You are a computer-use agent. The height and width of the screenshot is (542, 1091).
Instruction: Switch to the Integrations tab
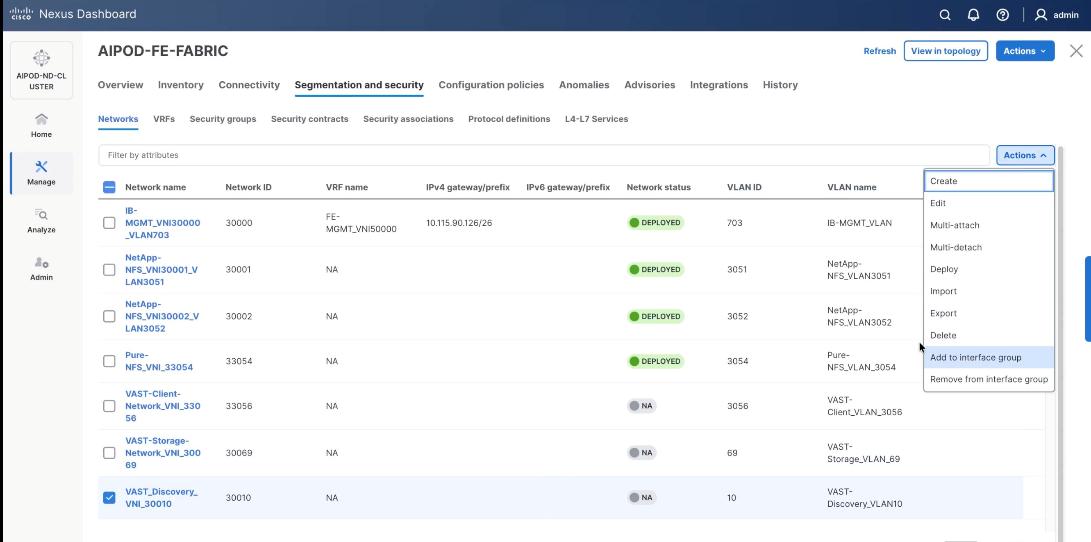tap(719, 85)
